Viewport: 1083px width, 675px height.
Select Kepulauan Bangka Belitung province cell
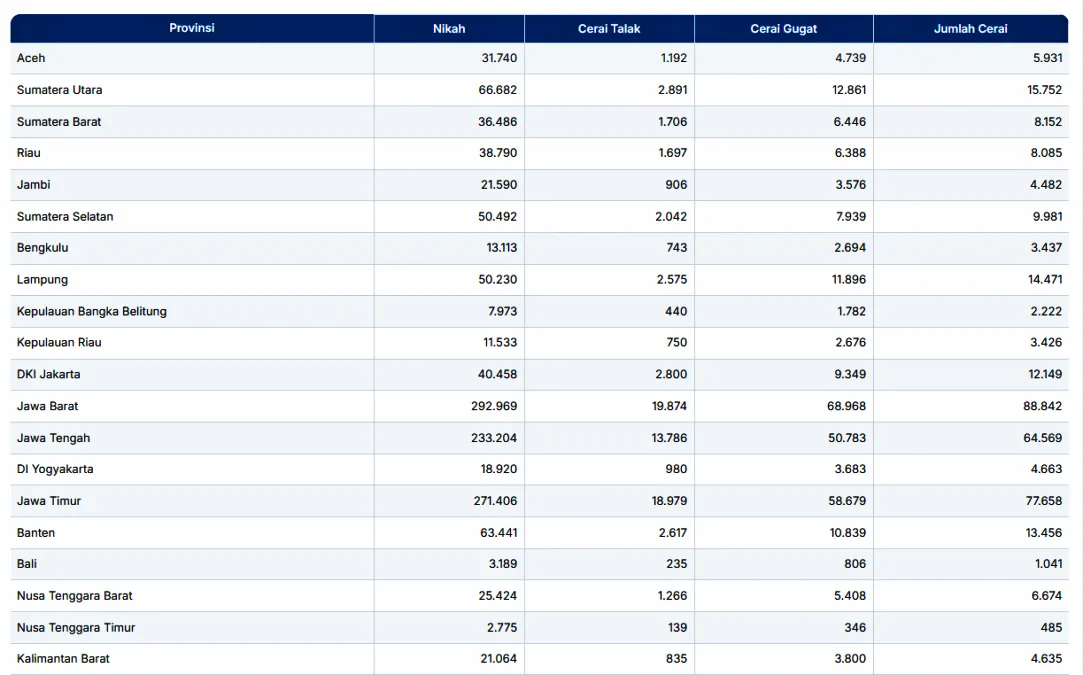click(91, 311)
